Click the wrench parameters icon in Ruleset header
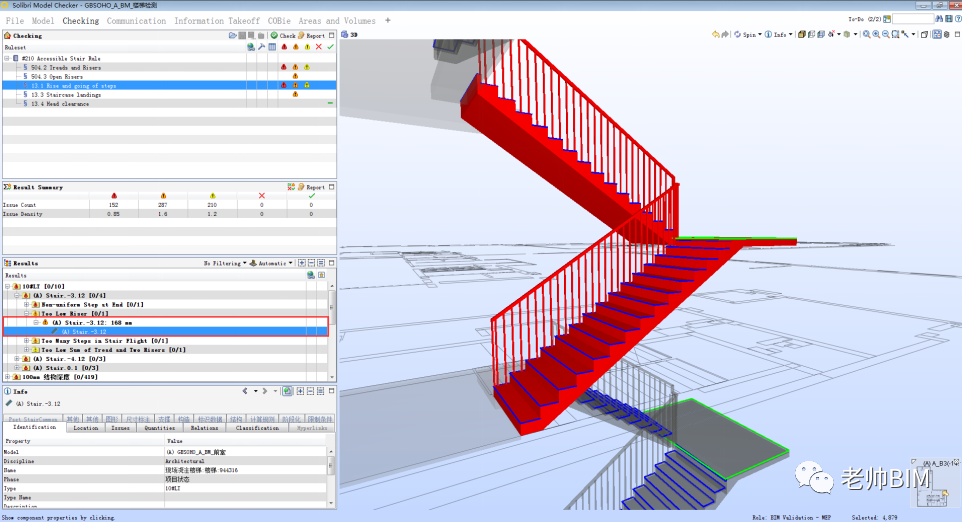962x522 pixels. coord(261,47)
